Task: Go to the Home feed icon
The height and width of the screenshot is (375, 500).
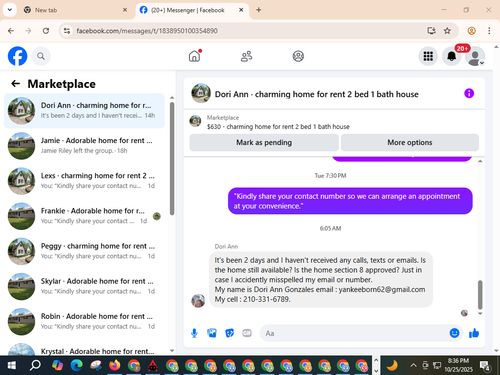Action: click(x=194, y=56)
